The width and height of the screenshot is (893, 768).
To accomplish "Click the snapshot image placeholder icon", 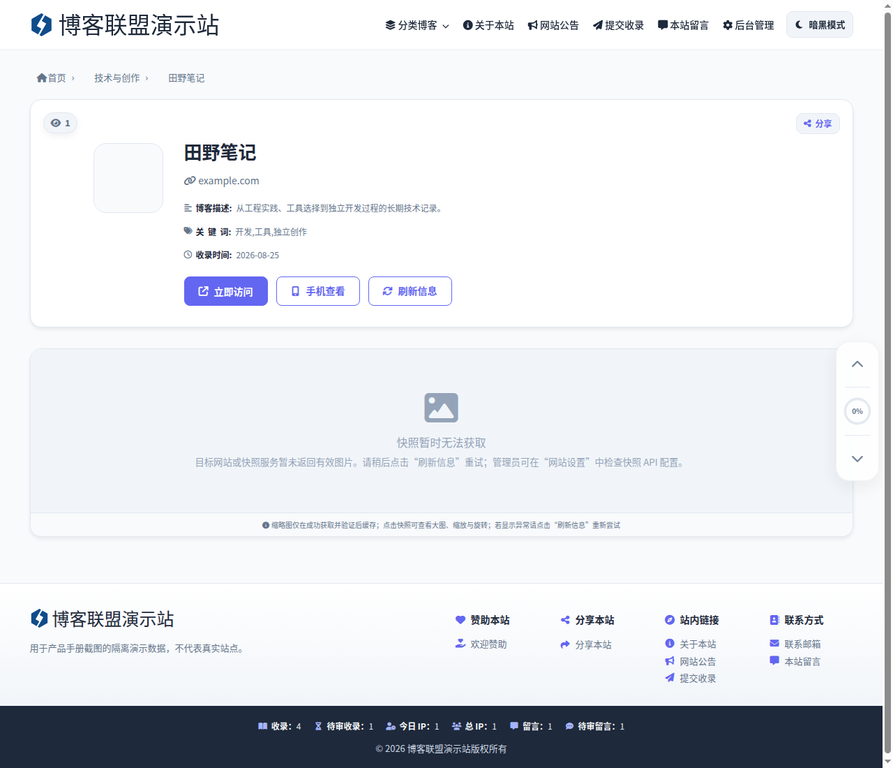I will pos(441,408).
